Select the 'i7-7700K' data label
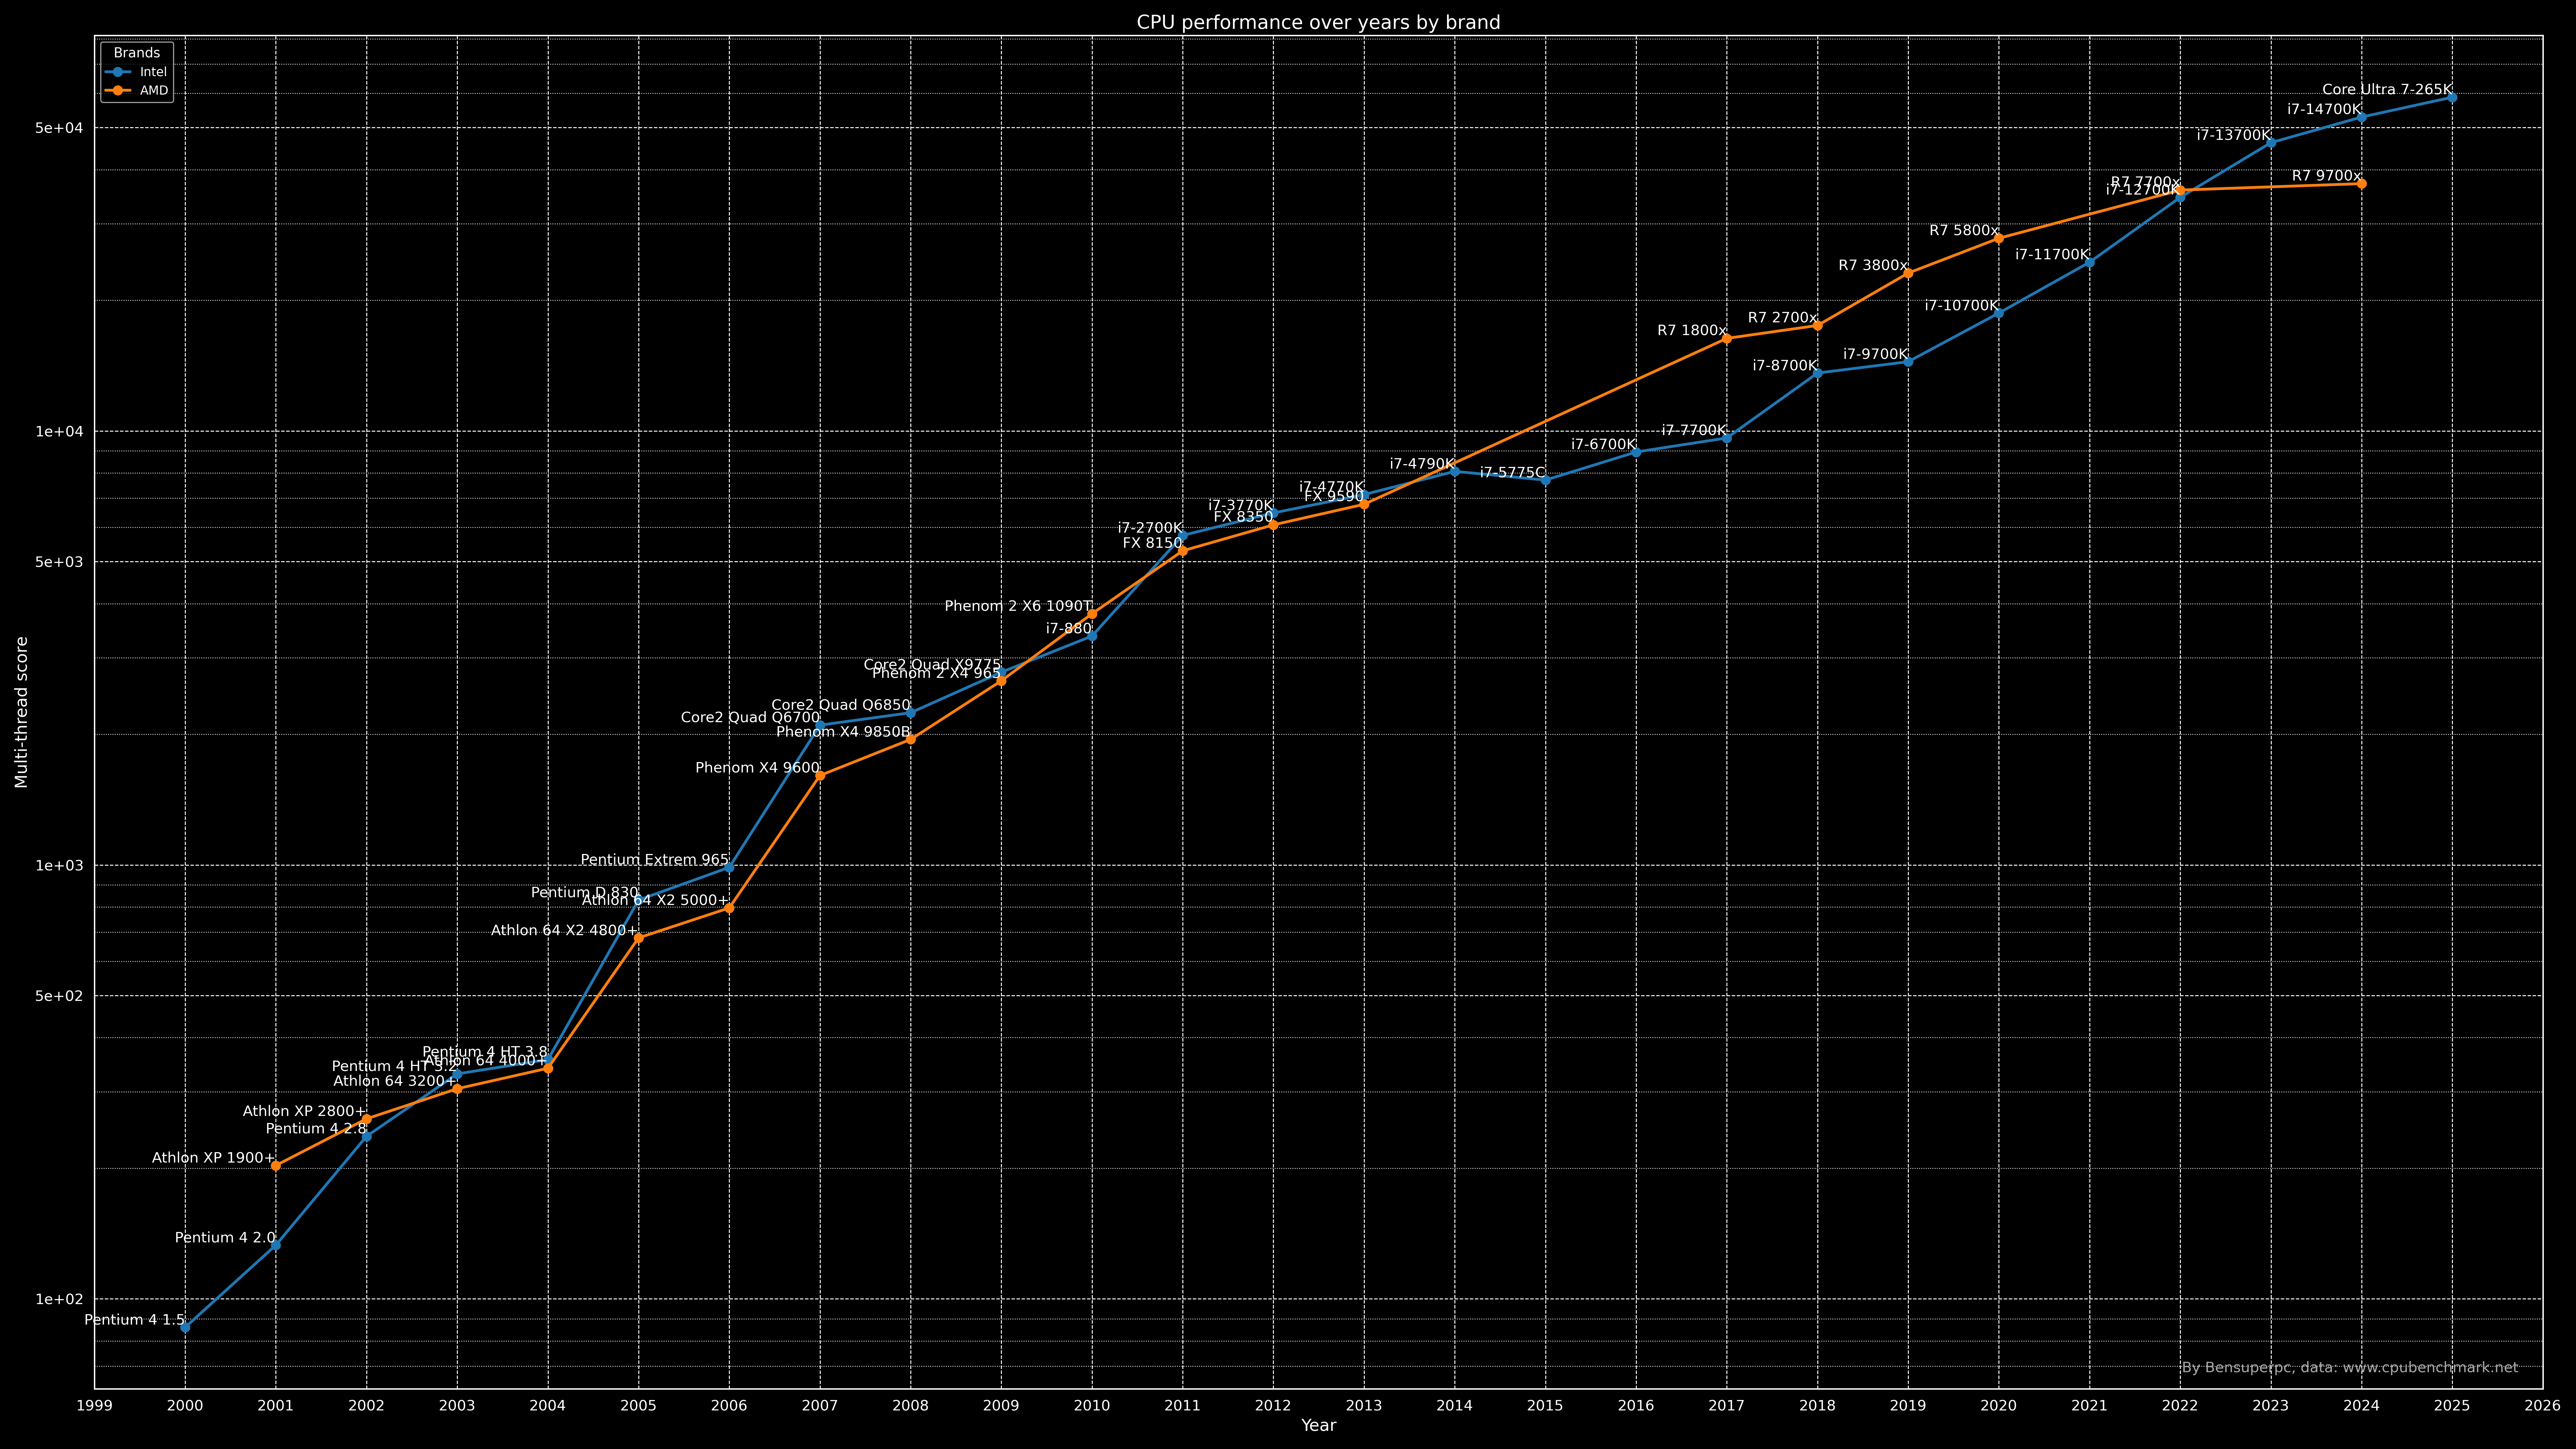The image size is (2576, 1449). click(1694, 431)
